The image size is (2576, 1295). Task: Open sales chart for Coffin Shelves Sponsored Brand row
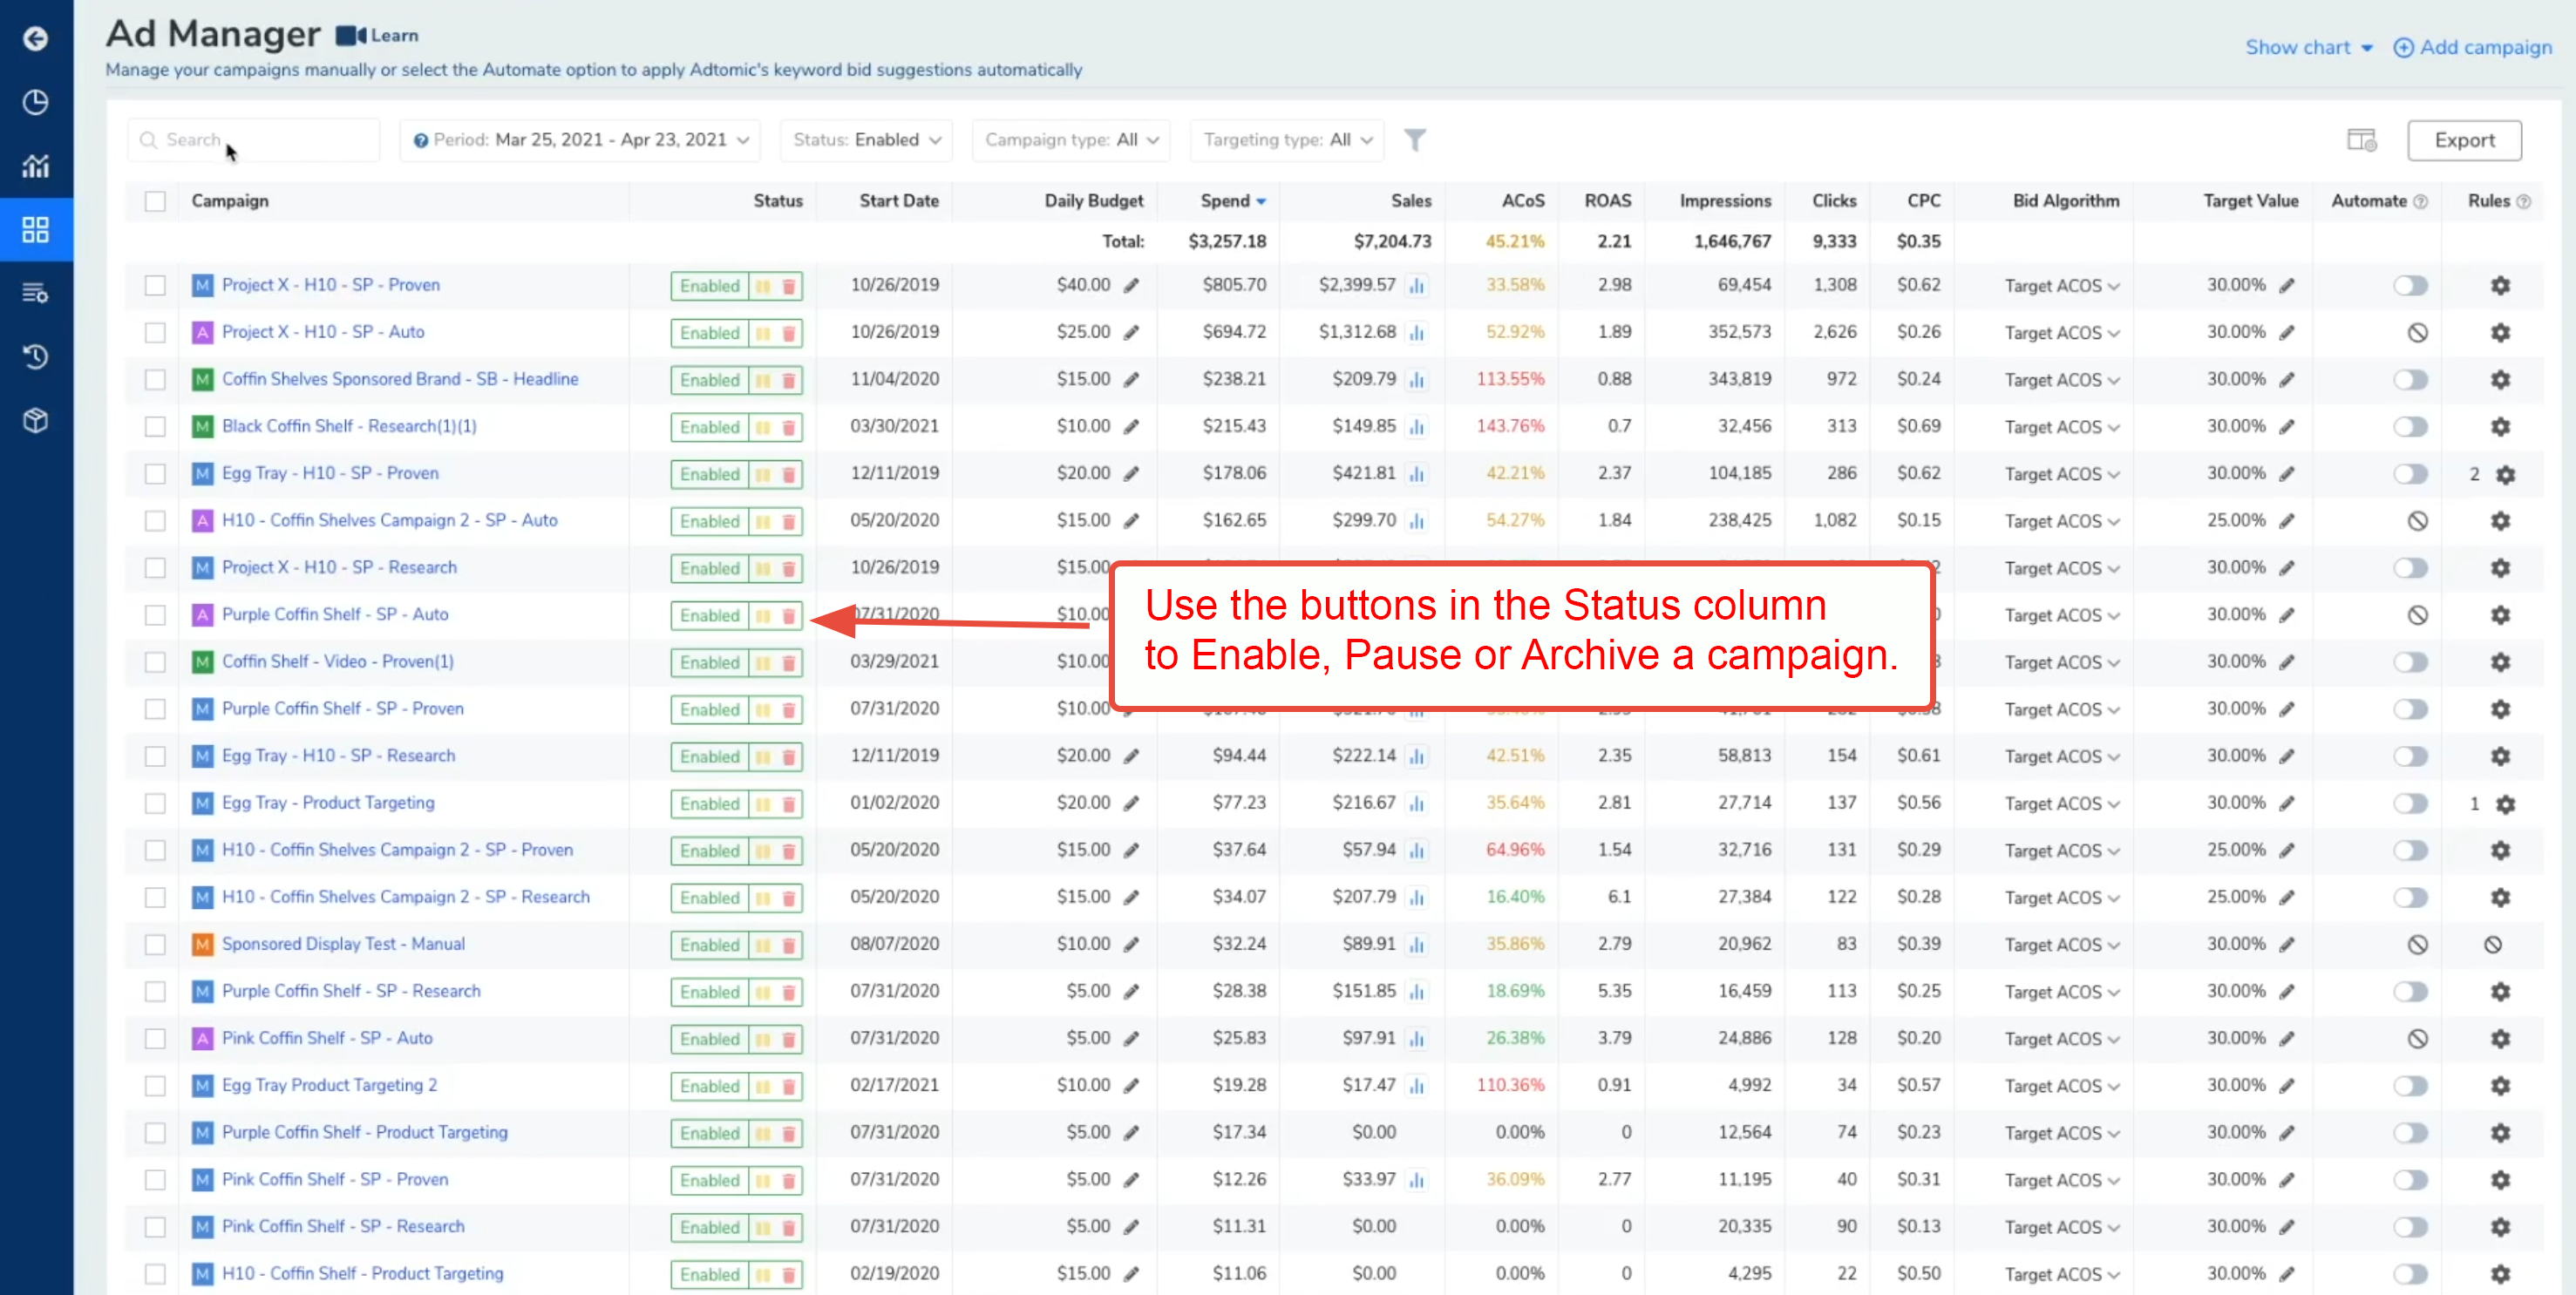pyautogui.click(x=1416, y=380)
